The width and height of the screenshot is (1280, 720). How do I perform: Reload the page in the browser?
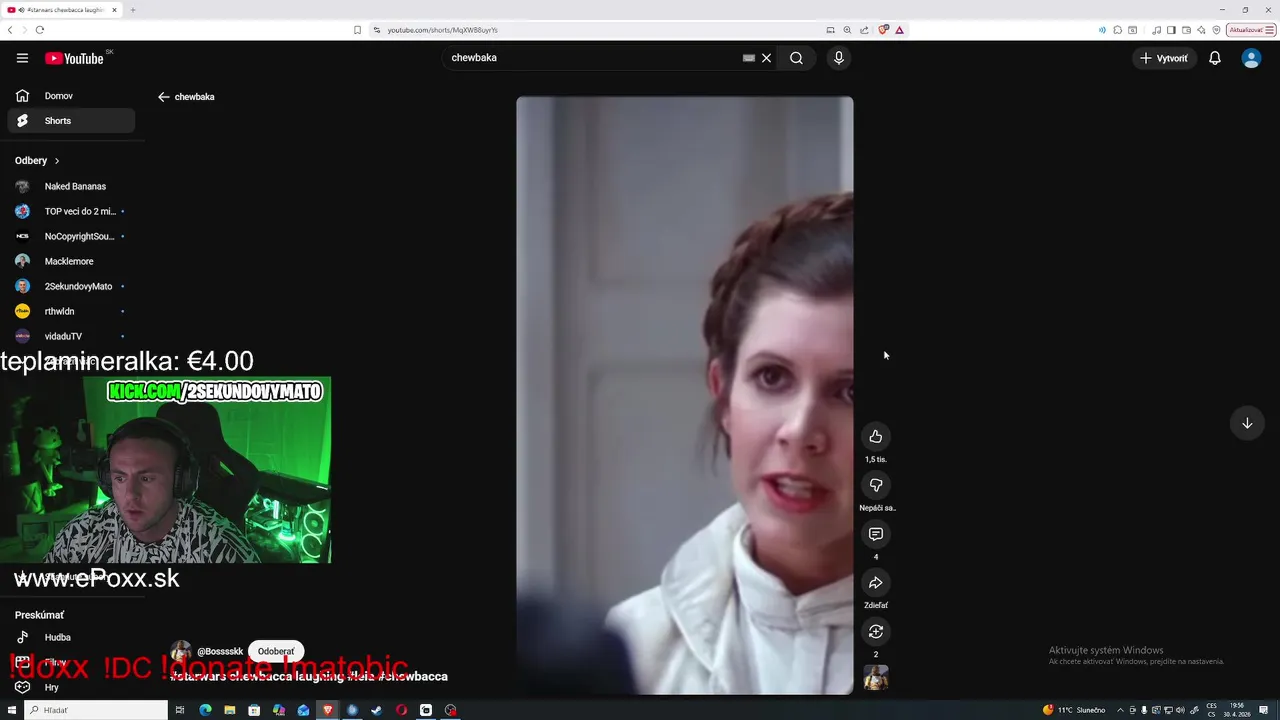40,30
